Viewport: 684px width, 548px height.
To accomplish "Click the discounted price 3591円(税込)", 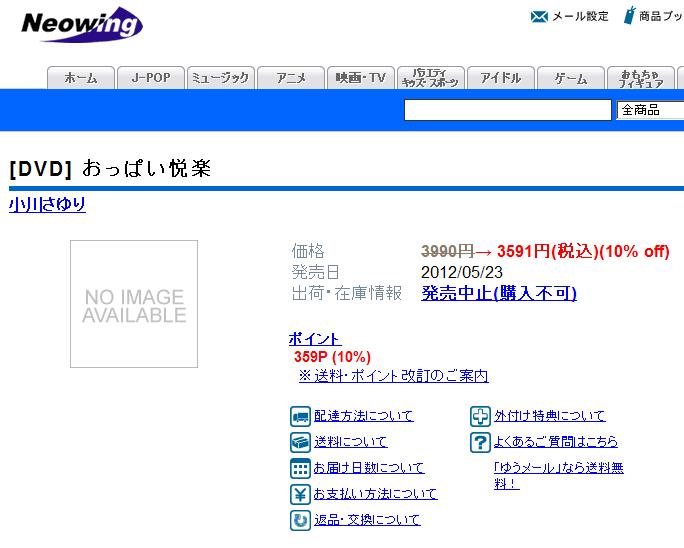I will 548,251.
